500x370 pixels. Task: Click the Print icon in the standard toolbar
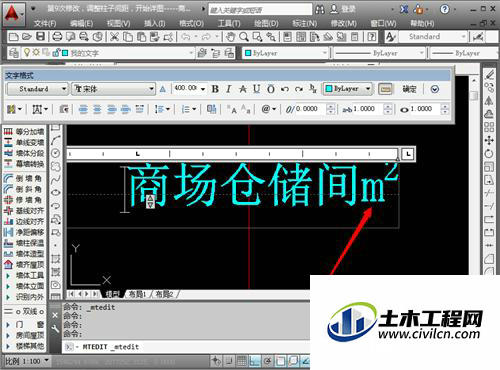[x=57, y=36]
